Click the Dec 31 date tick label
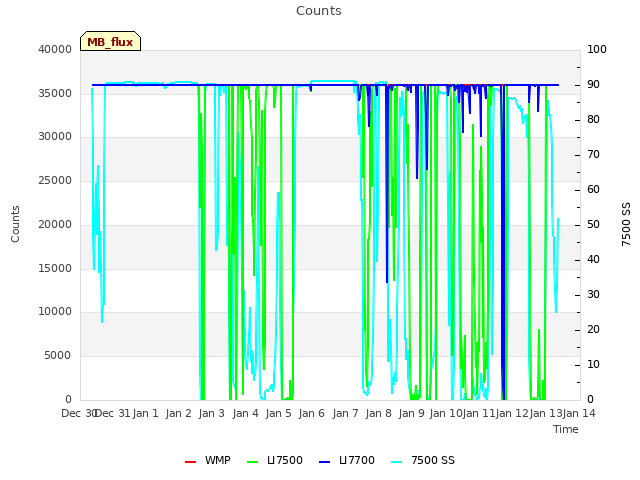Viewport: 640px width, 480px height. point(113,413)
